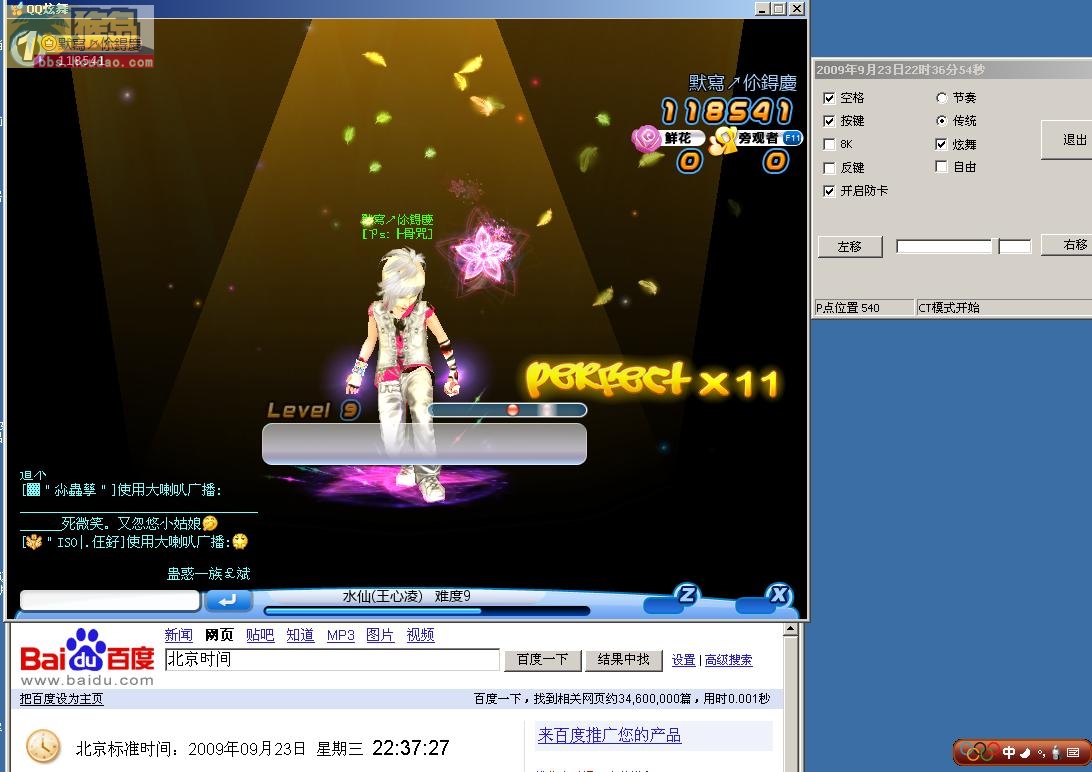1092x772 pixels.
Task: Click the pink flower (鲜花) icon
Action: click(646, 139)
